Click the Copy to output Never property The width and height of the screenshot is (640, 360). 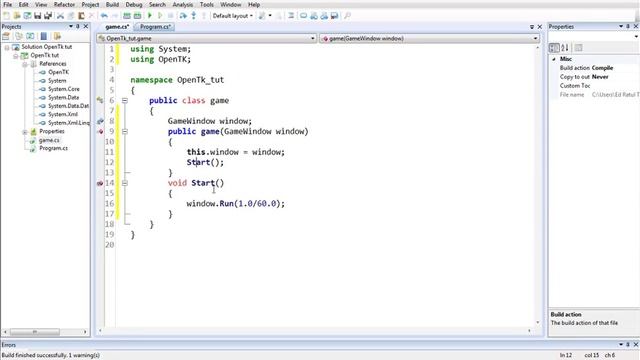pos(600,77)
